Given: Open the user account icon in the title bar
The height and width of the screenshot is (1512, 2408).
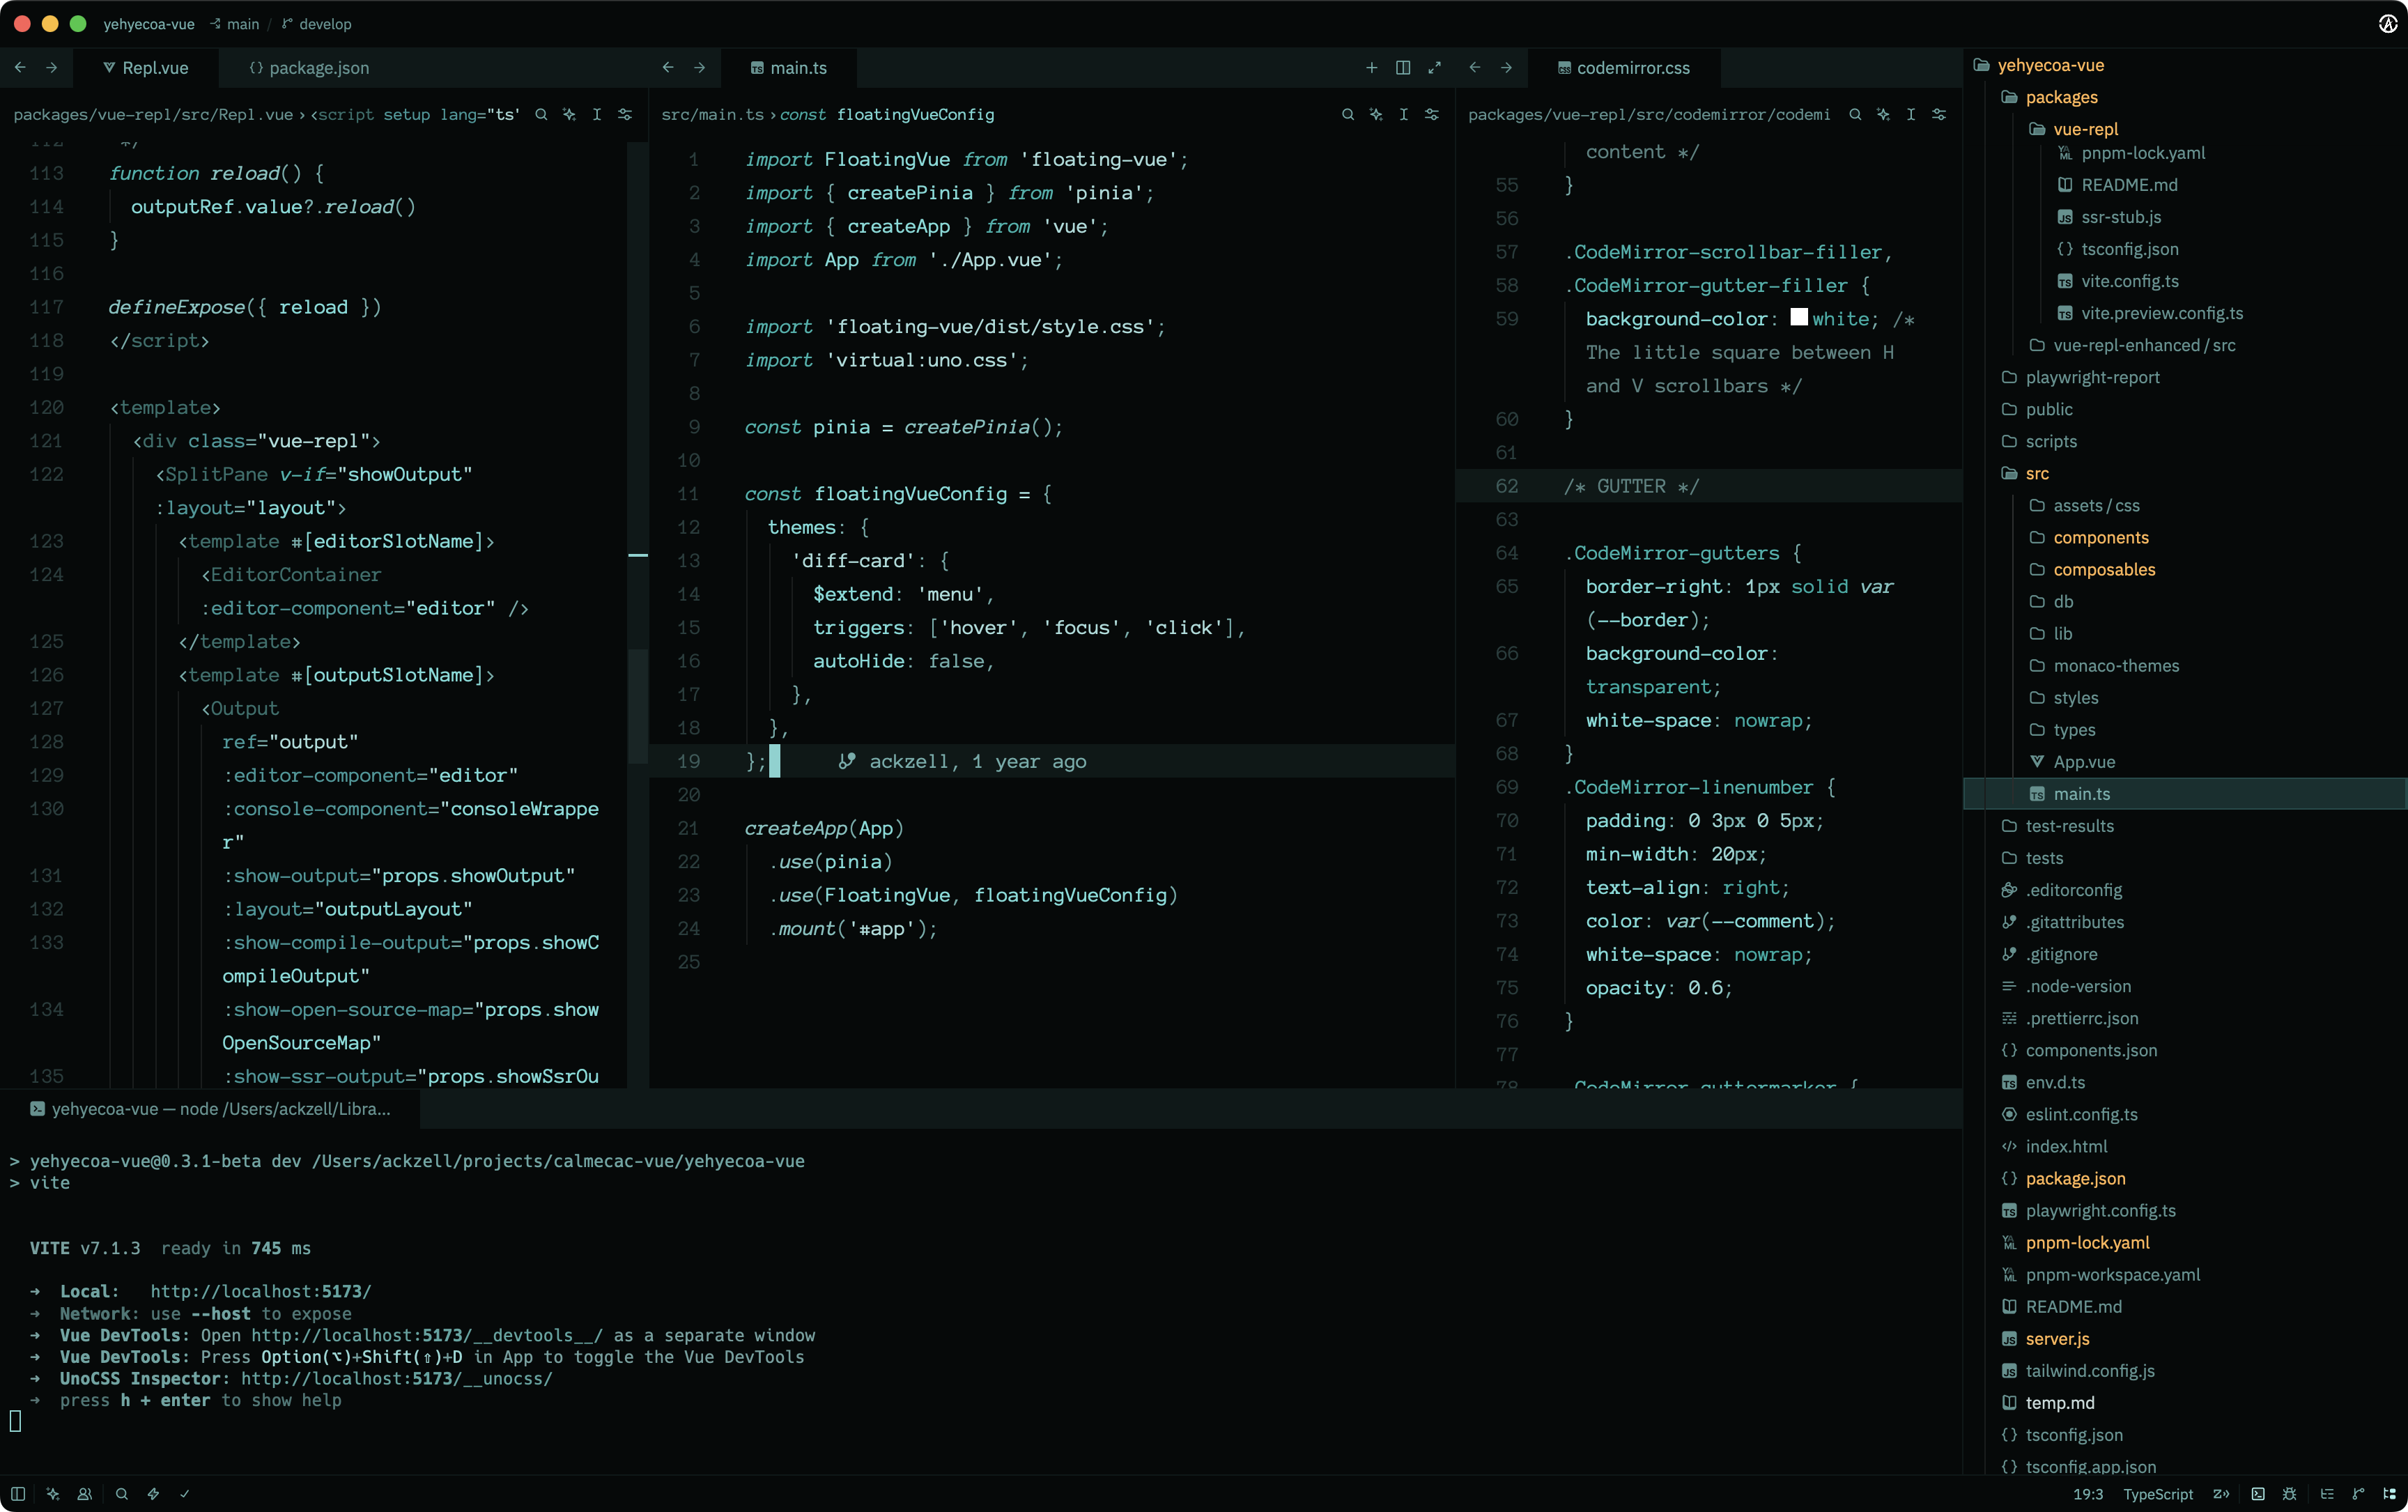Looking at the screenshot, I should 2387,23.
